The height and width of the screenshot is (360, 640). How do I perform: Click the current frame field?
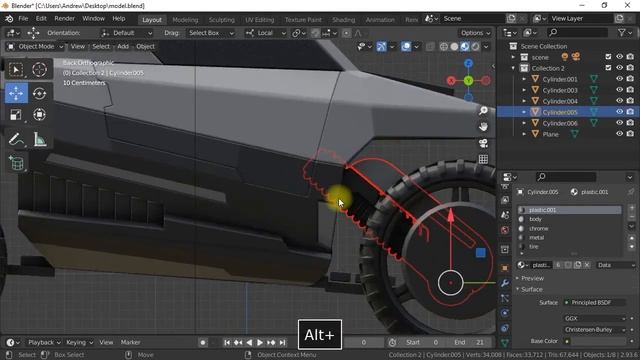point(363,342)
